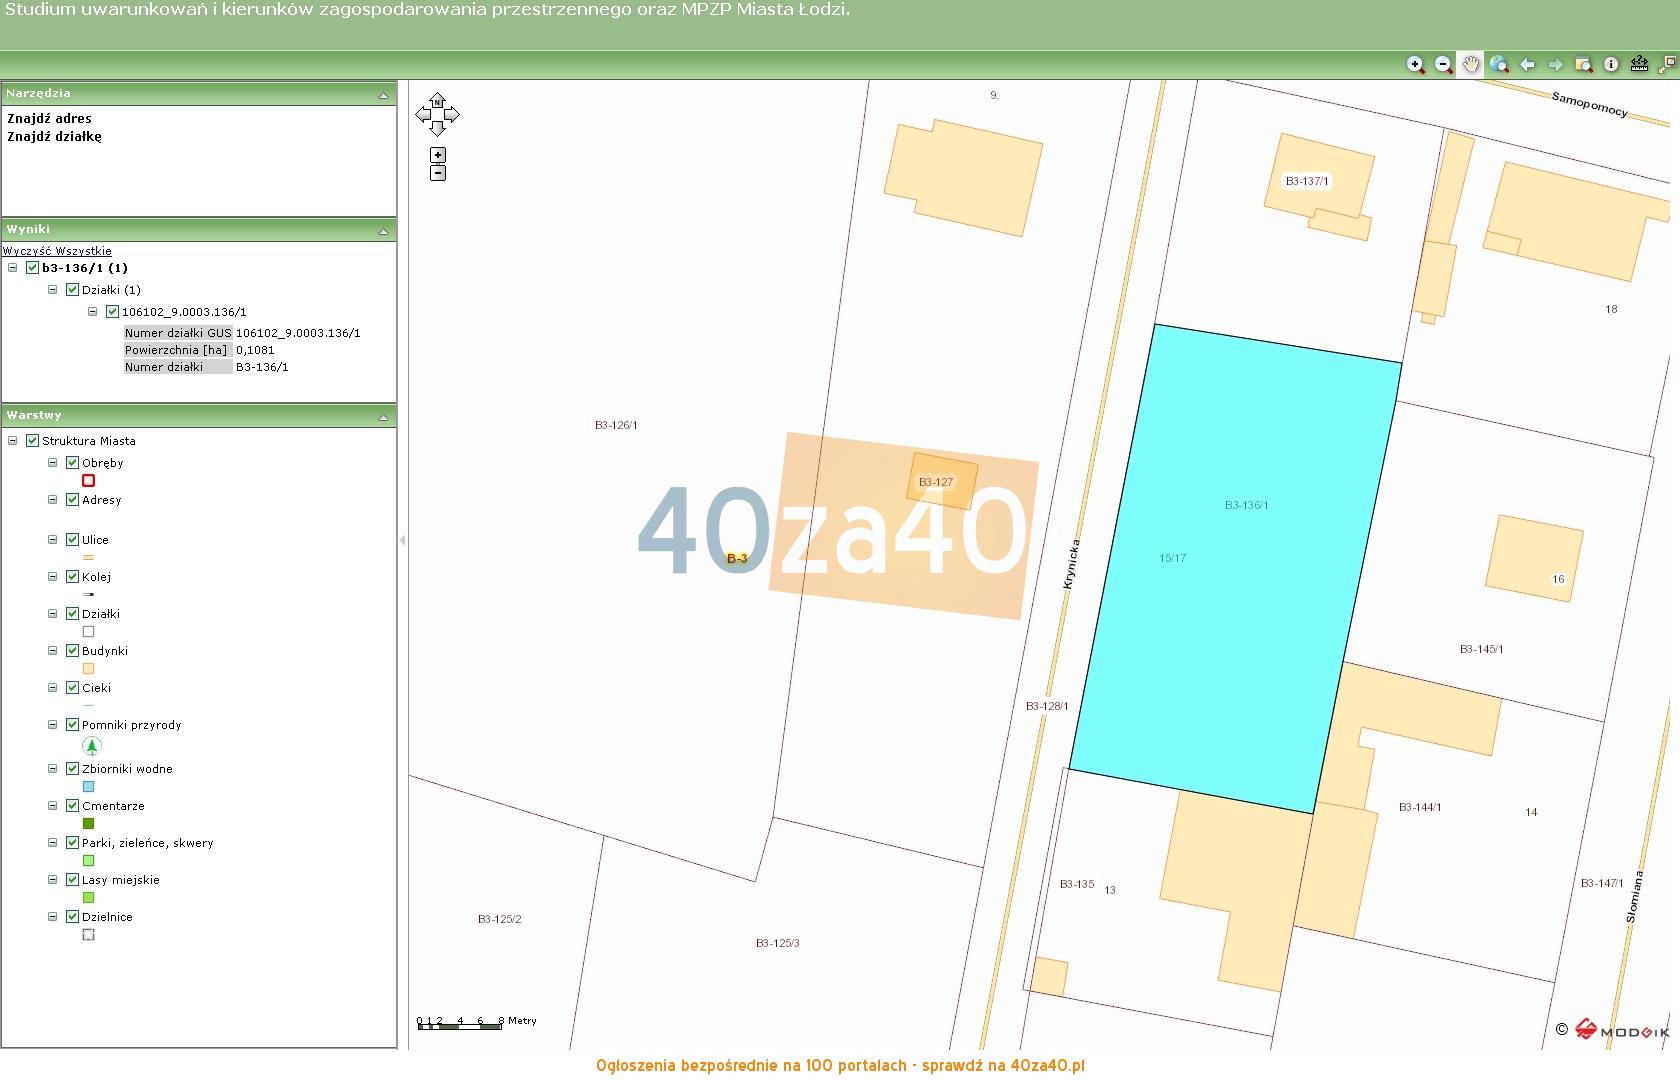Collapse the 106102_9.0003.136/1 node

pyautogui.click(x=92, y=312)
